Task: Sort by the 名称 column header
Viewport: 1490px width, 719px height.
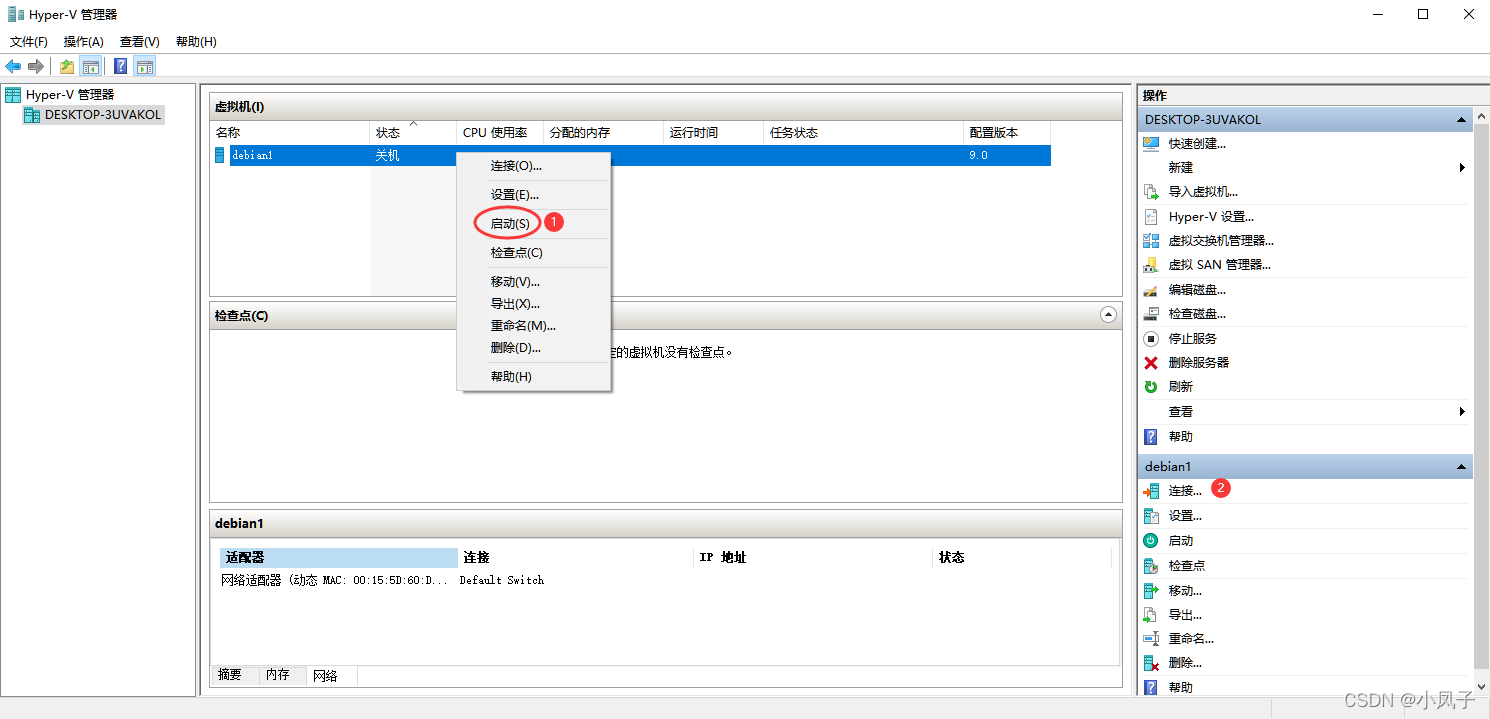Action: pos(290,133)
